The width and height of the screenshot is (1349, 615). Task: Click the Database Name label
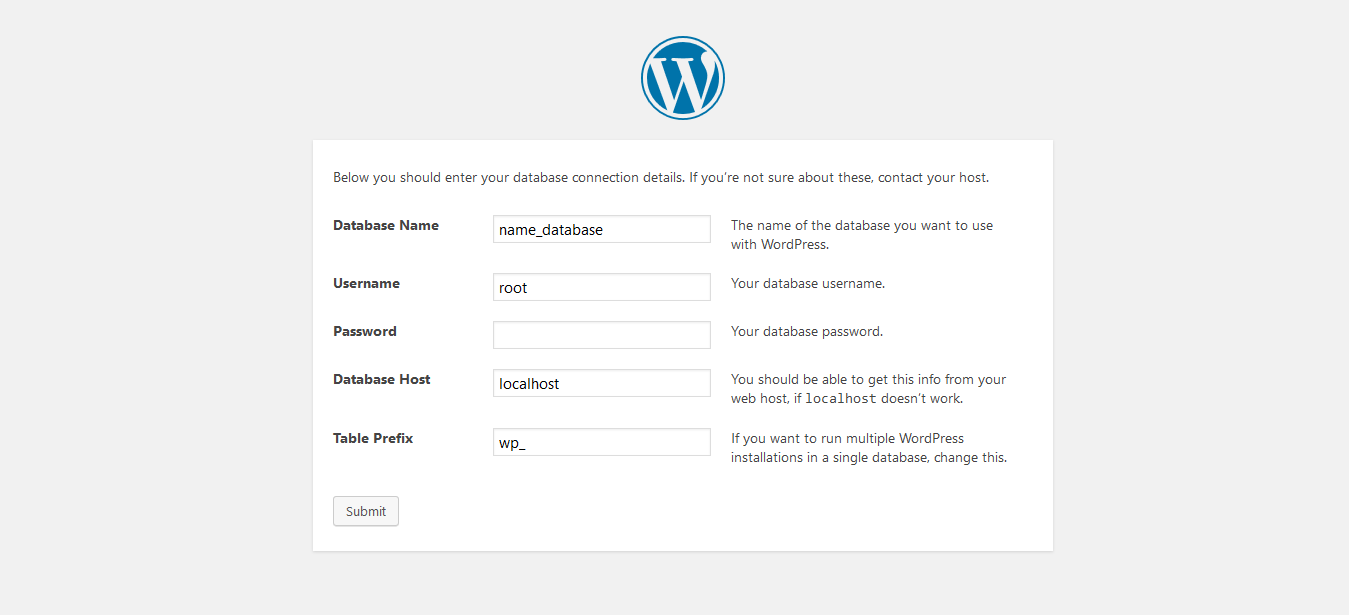pyautogui.click(x=385, y=225)
